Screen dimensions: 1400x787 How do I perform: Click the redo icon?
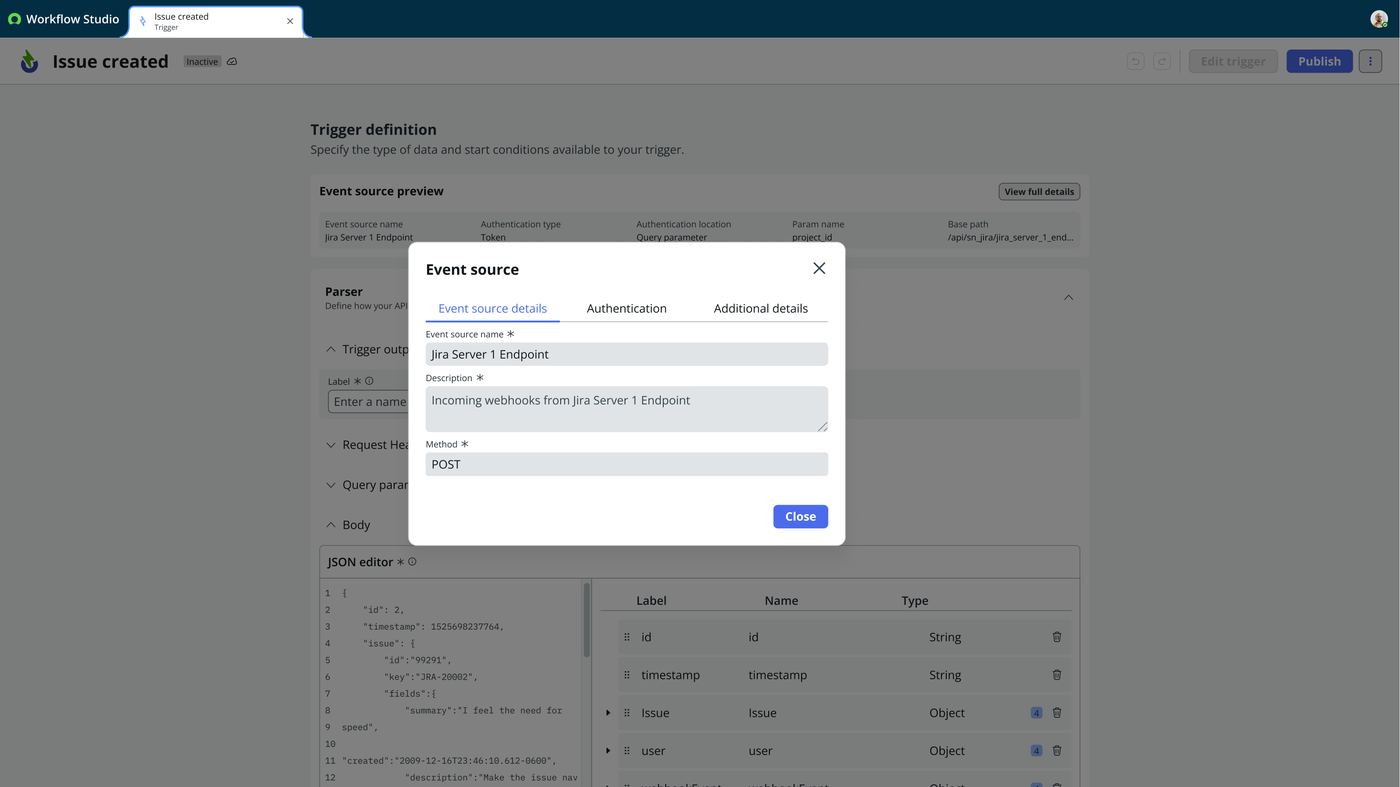[1161, 61]
